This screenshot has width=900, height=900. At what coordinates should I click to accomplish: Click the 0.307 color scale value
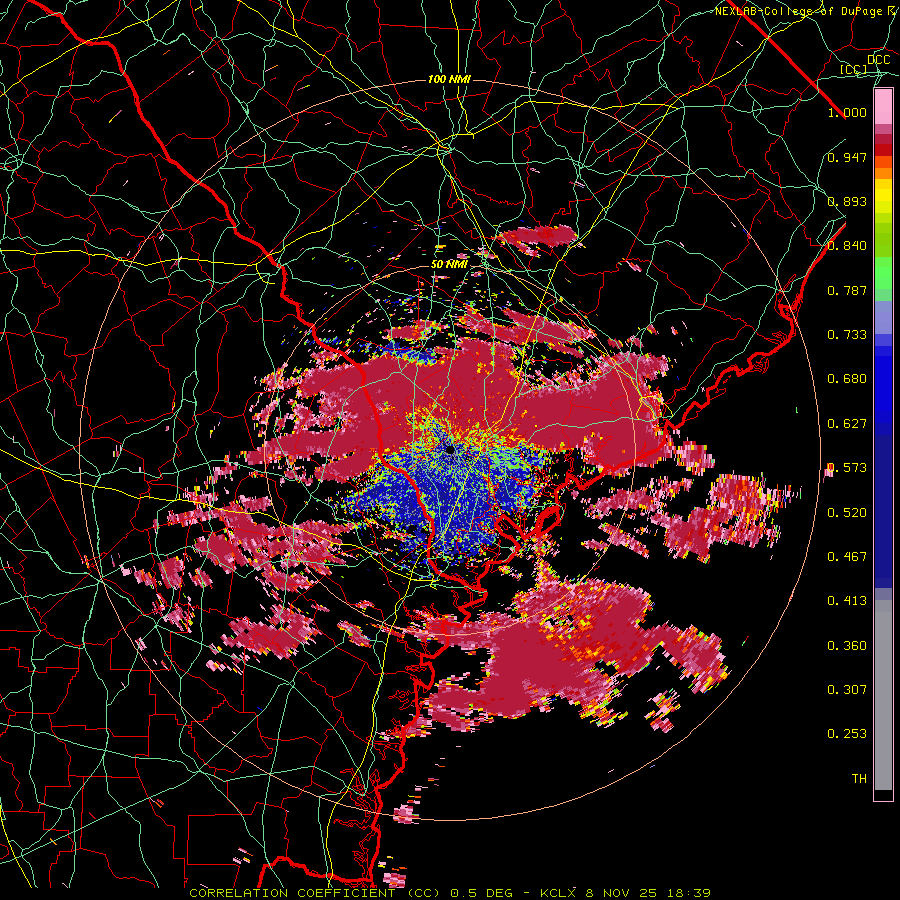(847, 690)
